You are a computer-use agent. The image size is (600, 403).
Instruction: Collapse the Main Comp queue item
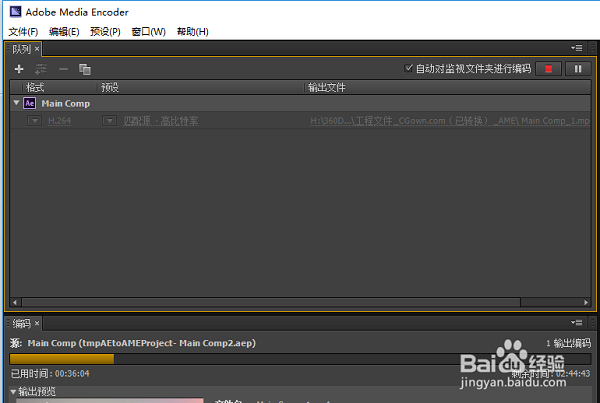click(16, 103)
